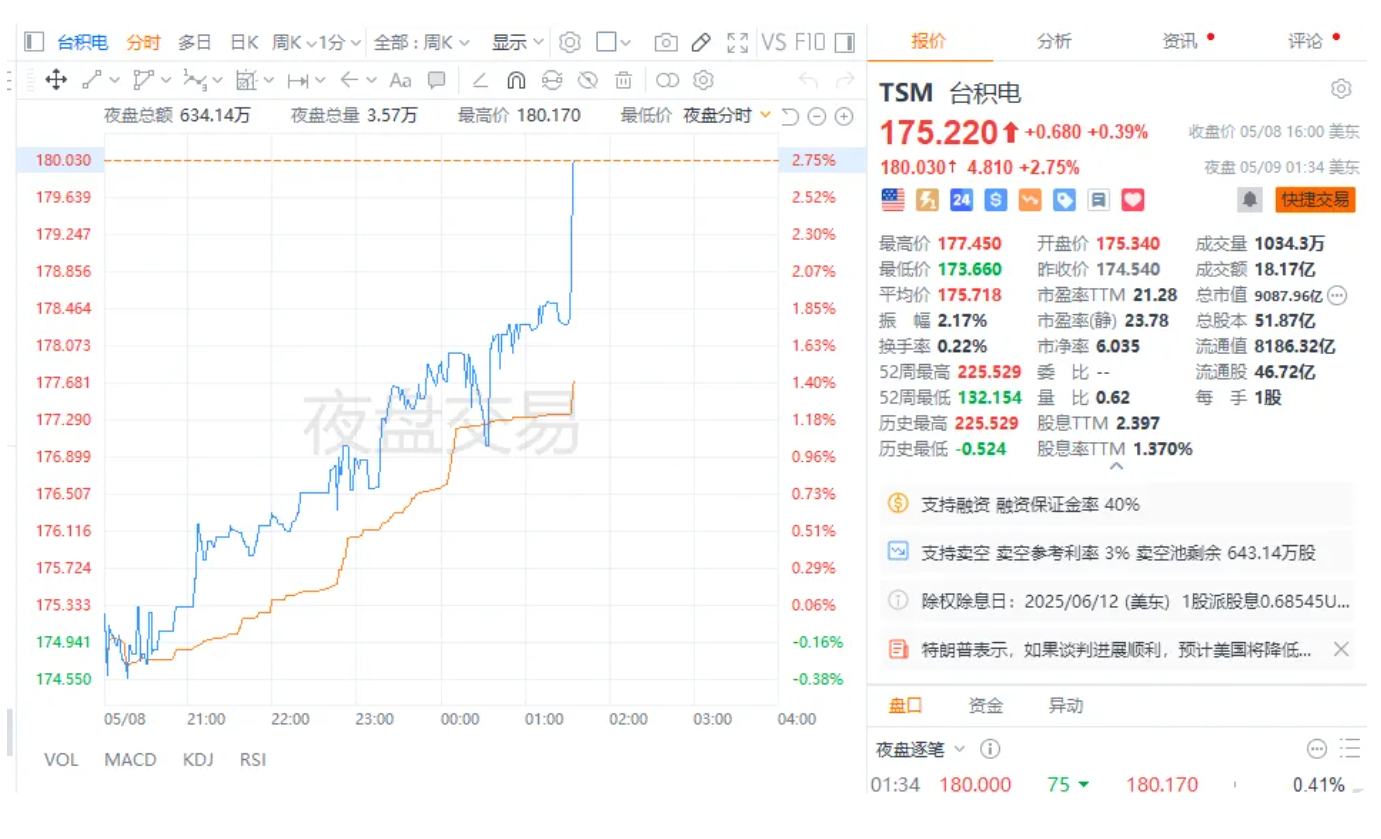Toggle the left sidebar panel icon
This screenshot has height=839, width=1381.
pyautogui.click(x=34, y=42)
